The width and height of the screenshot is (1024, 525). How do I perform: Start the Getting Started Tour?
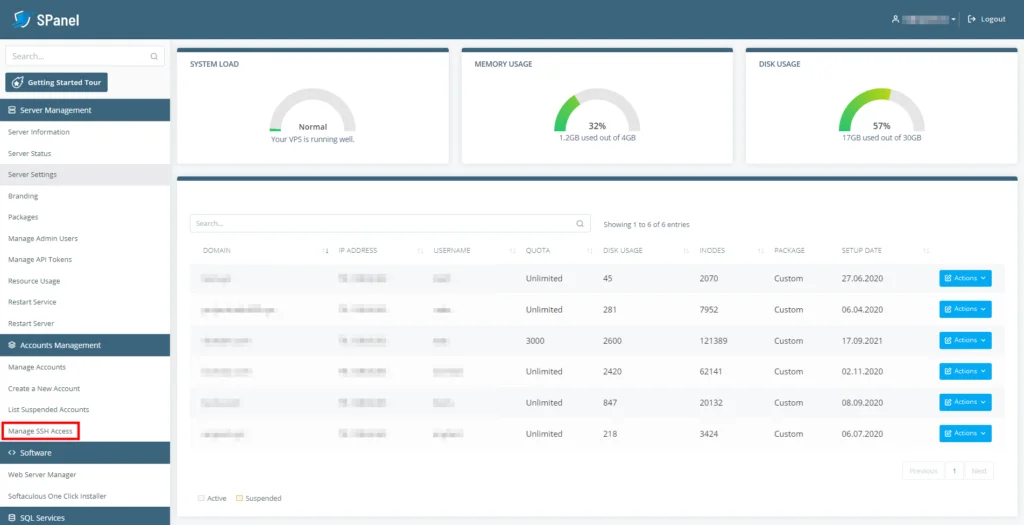pyautogui.click(x=56, y=83)
